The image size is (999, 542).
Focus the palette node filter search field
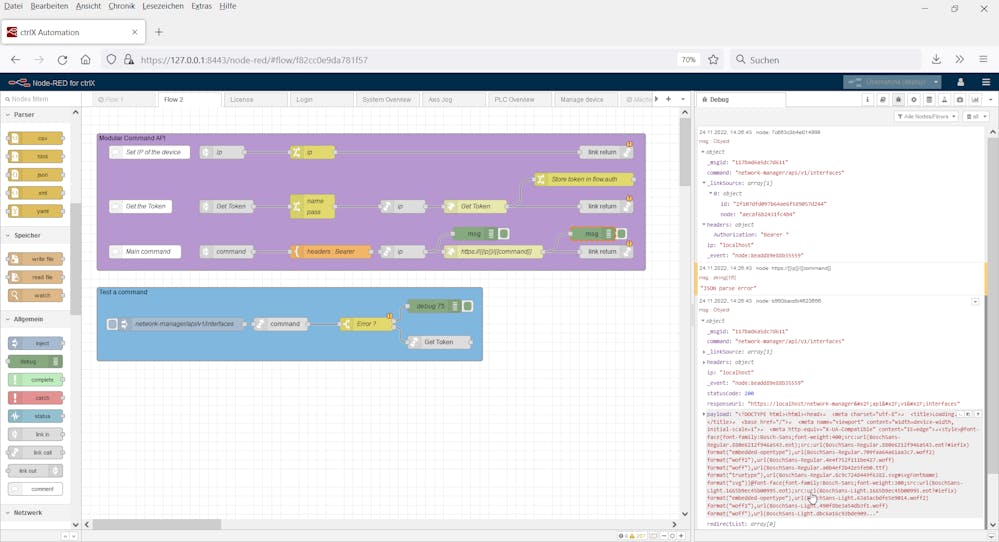[x=40, y=99]
